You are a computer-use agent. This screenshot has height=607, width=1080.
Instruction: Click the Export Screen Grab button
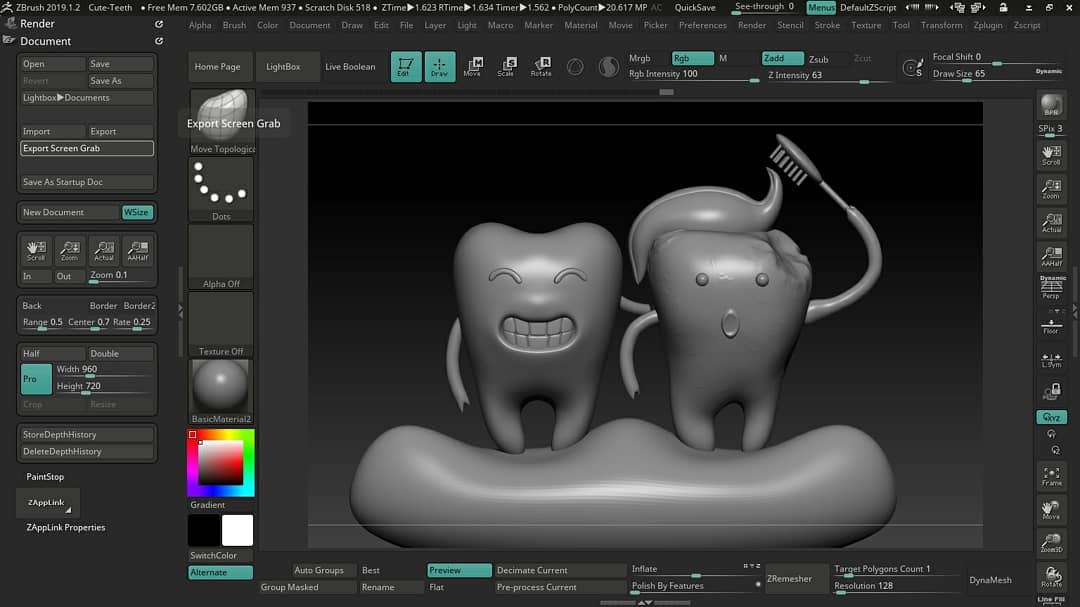pyautogui.click(x=87, y=148)
